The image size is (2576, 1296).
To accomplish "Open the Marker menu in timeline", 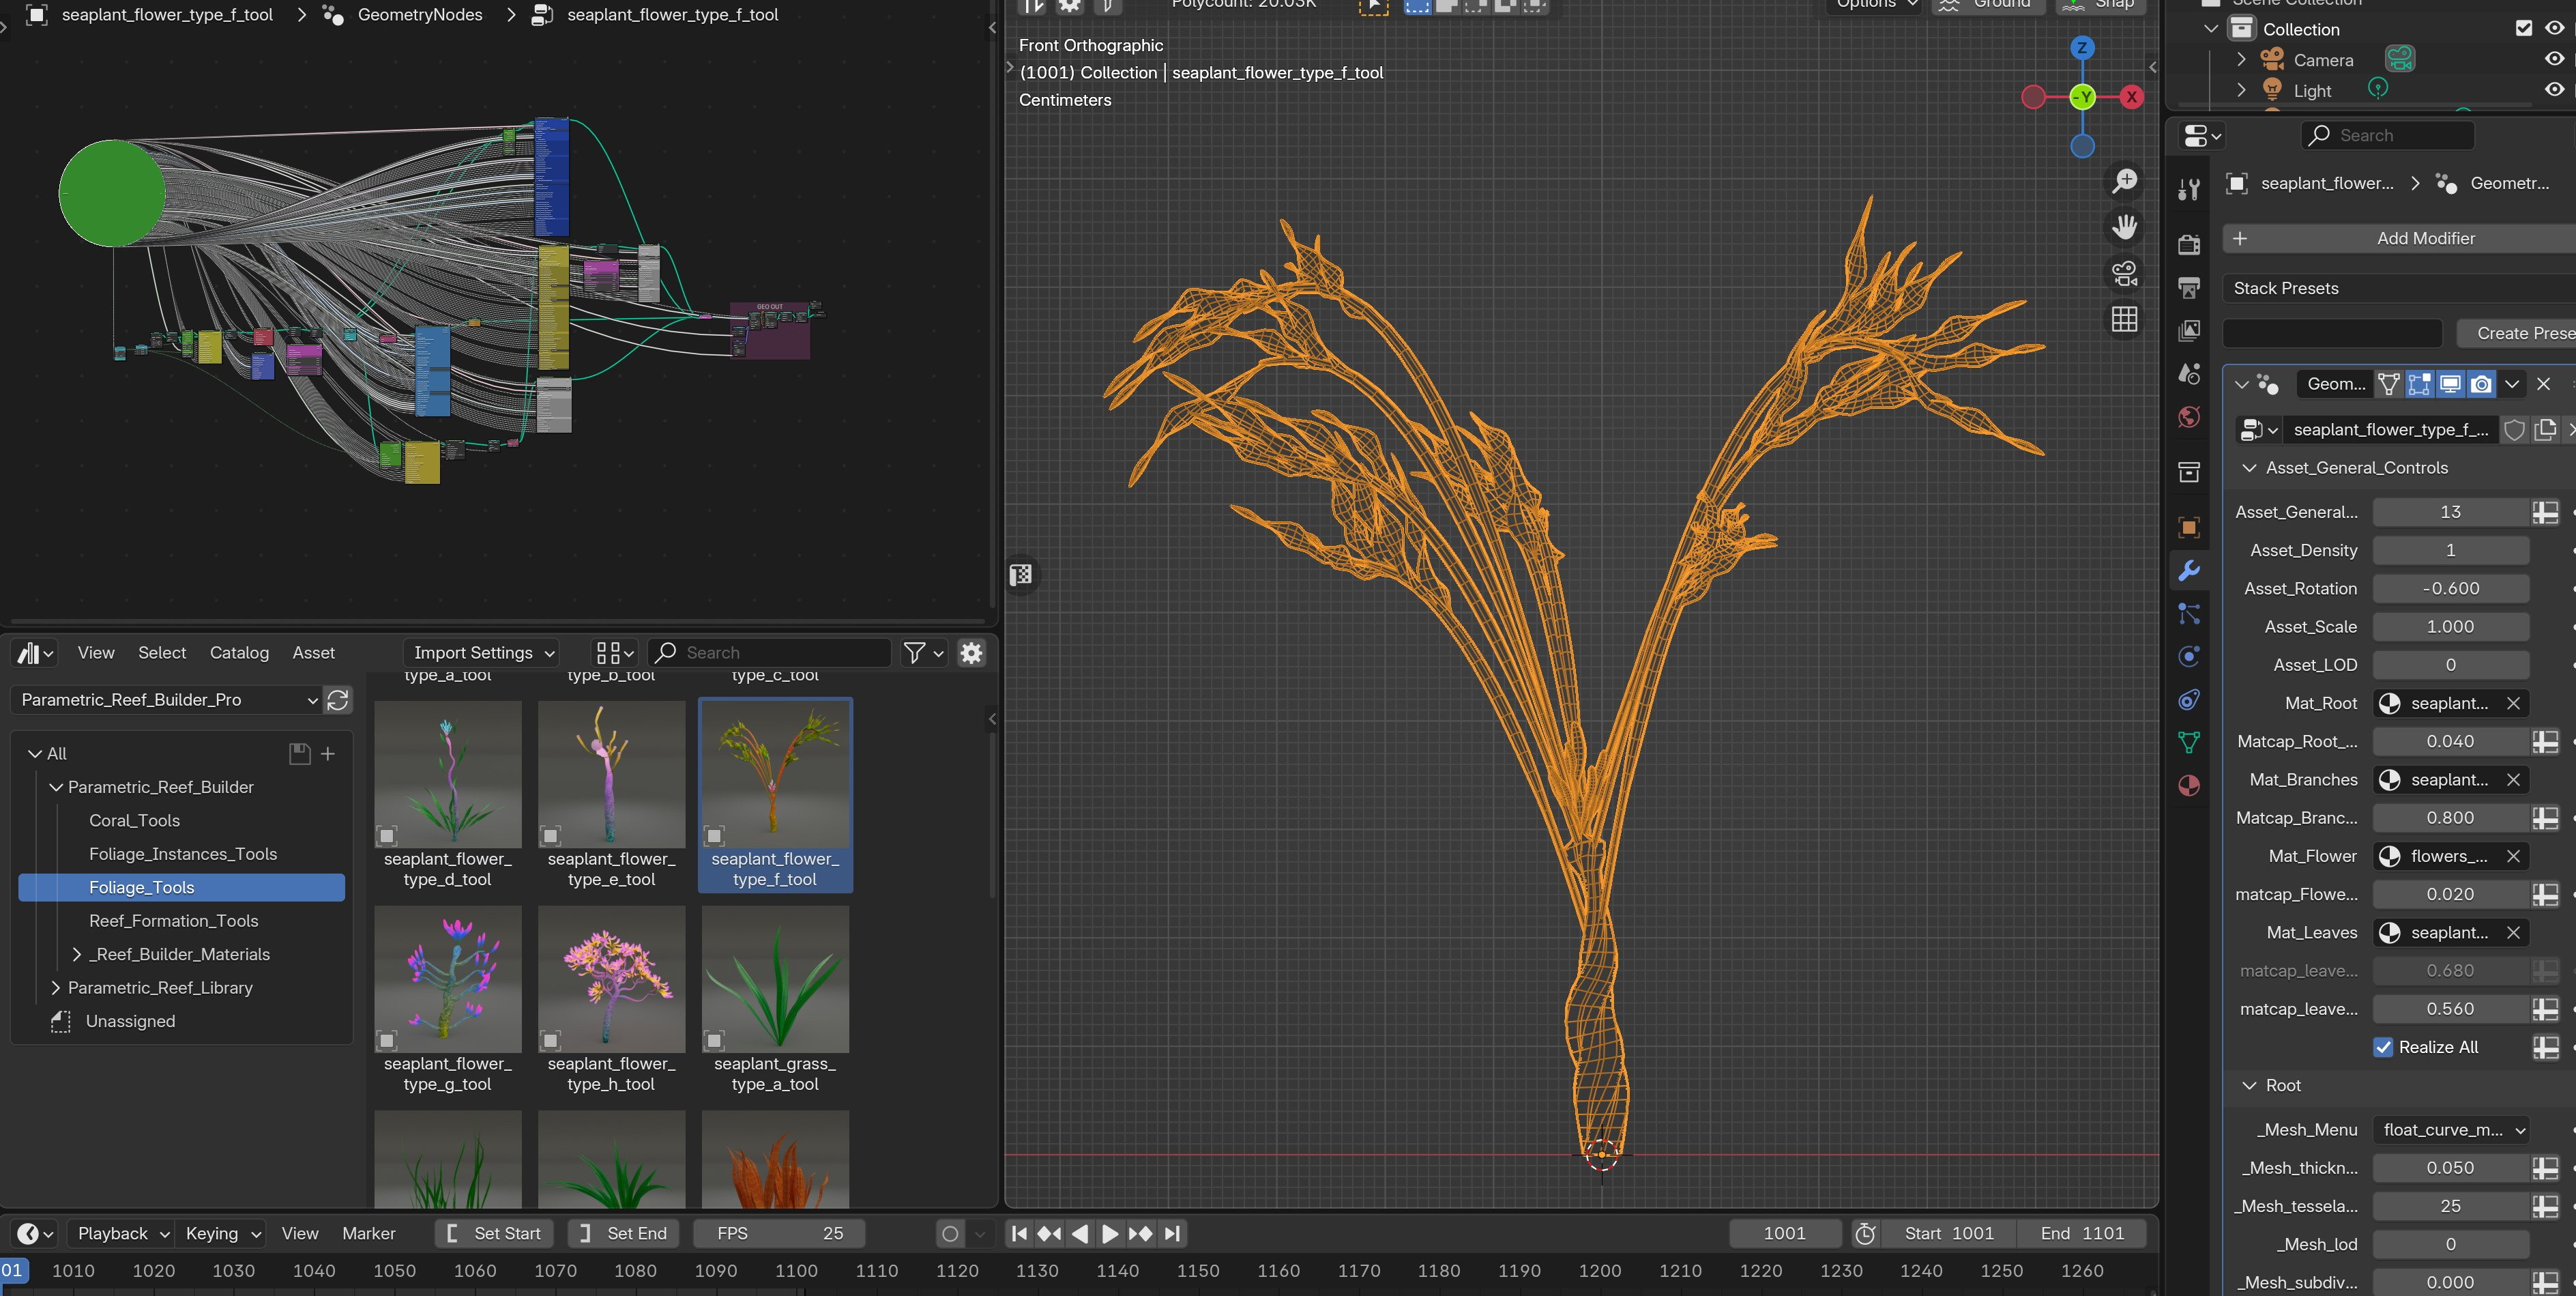I will 368,1233.
